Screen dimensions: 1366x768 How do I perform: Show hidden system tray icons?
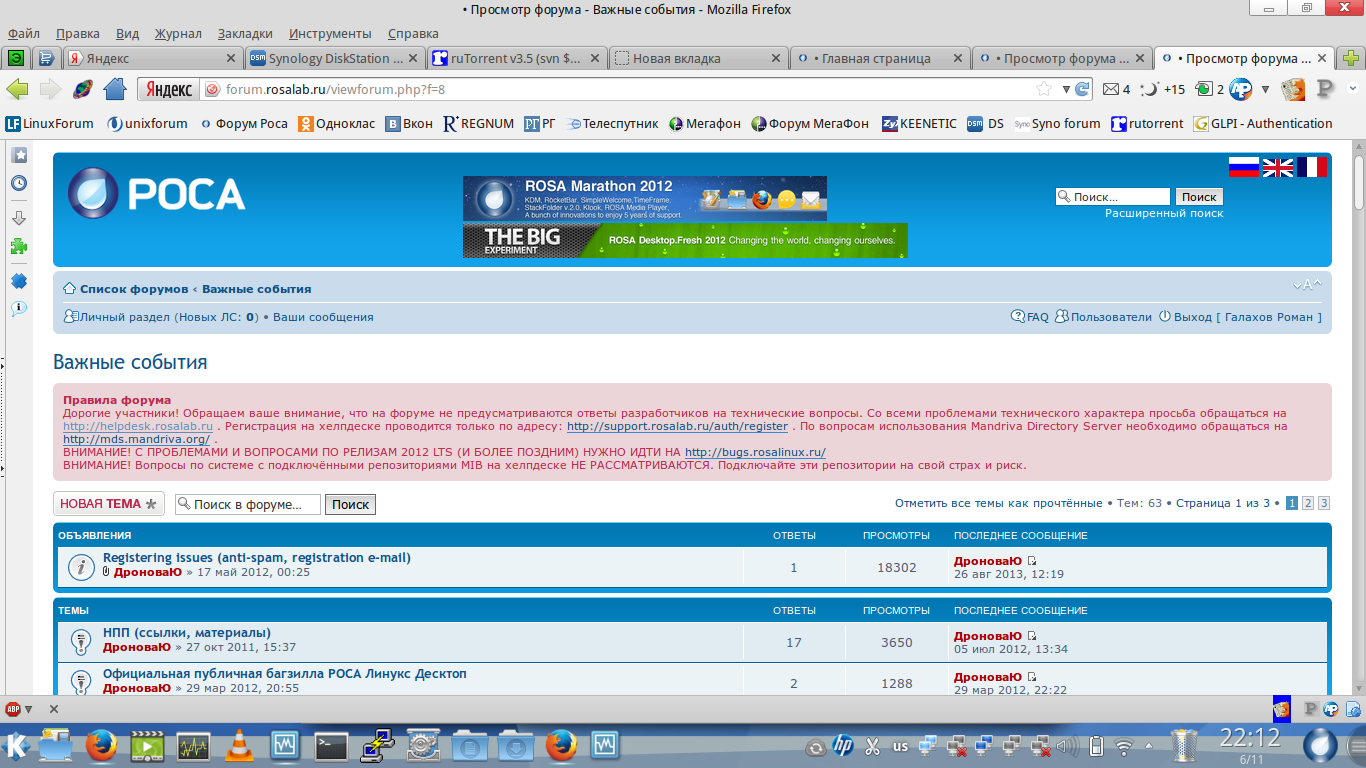[1147, 746]
